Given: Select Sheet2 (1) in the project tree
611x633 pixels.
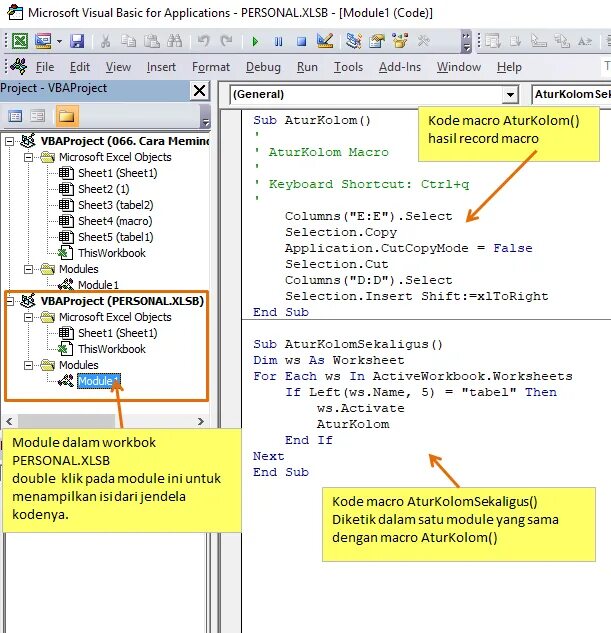Looking at the screenshot, I should click(103, 189).
